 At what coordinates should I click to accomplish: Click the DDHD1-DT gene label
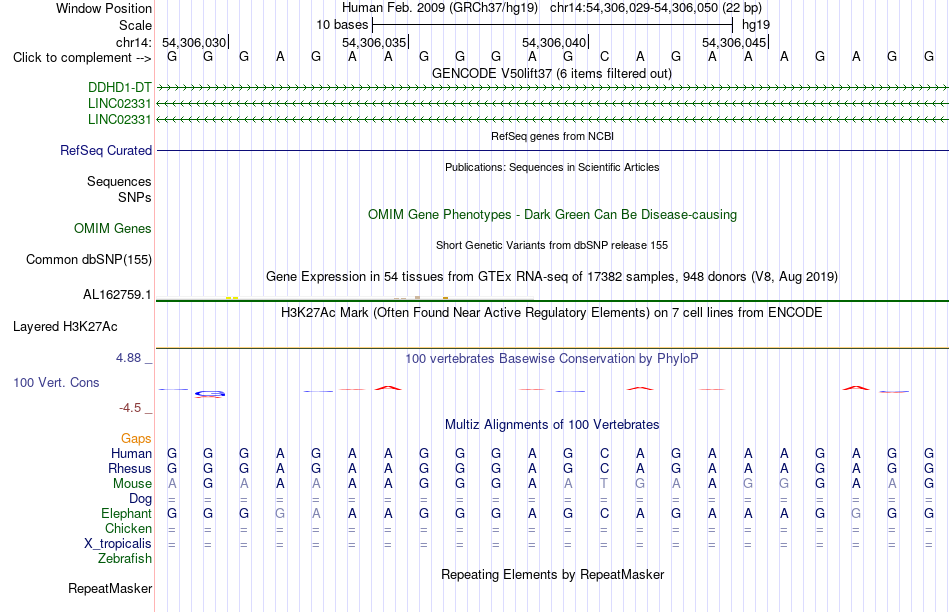119,87
